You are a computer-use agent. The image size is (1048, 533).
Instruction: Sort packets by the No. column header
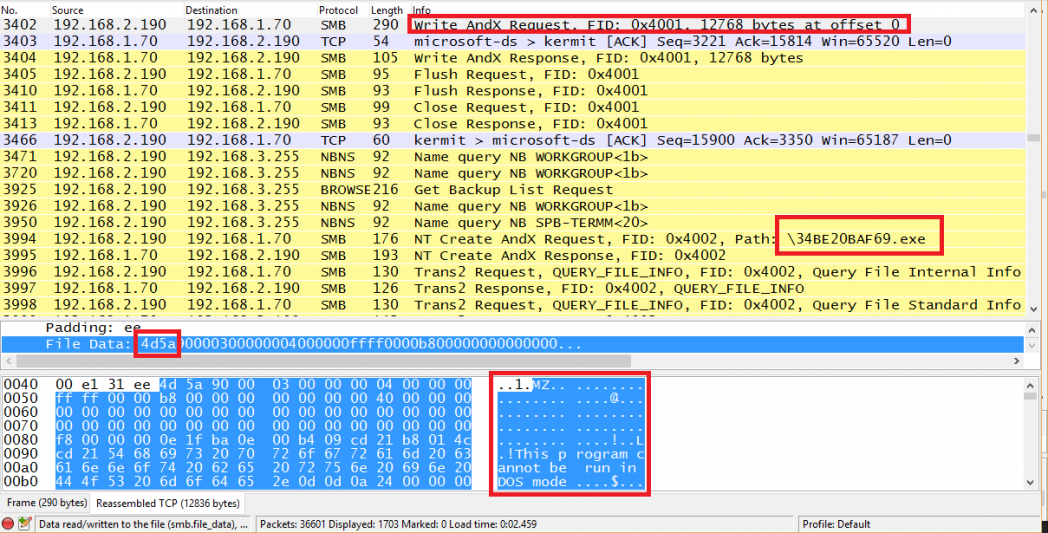[9, 10]
